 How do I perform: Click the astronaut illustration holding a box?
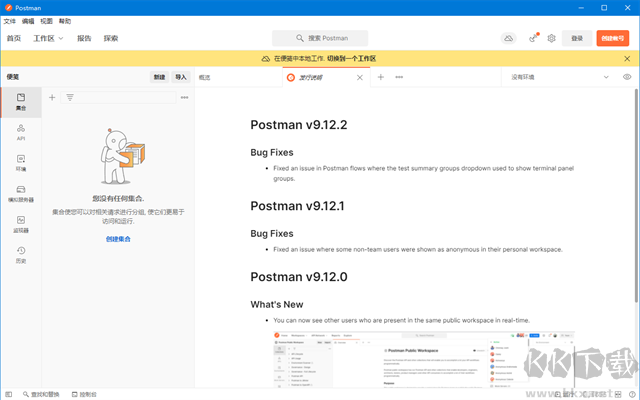122,156
